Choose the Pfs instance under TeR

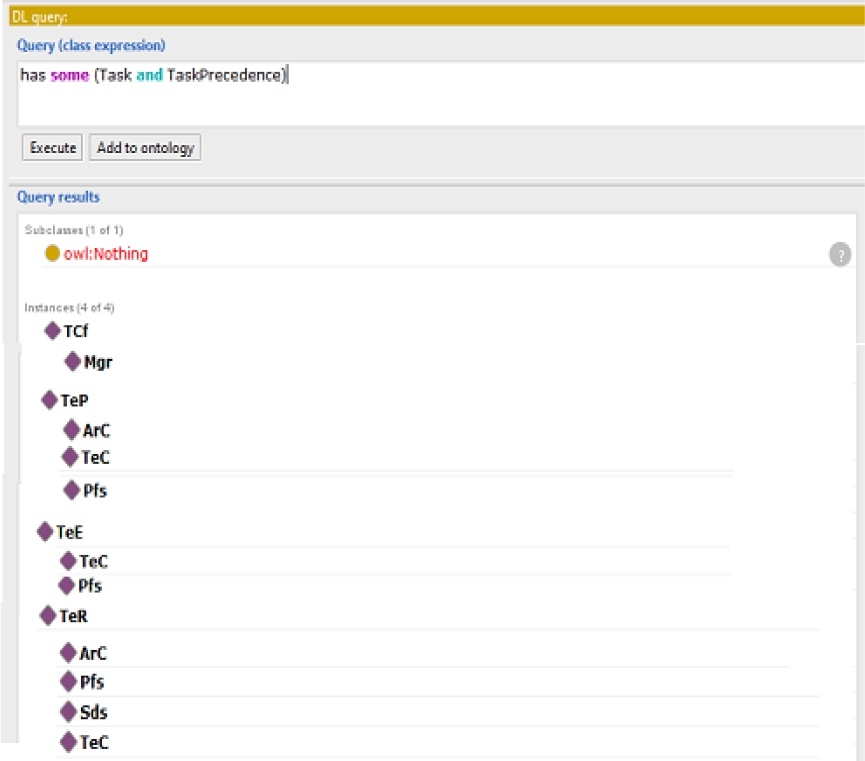pyautogui.click(x=92, y=682)
